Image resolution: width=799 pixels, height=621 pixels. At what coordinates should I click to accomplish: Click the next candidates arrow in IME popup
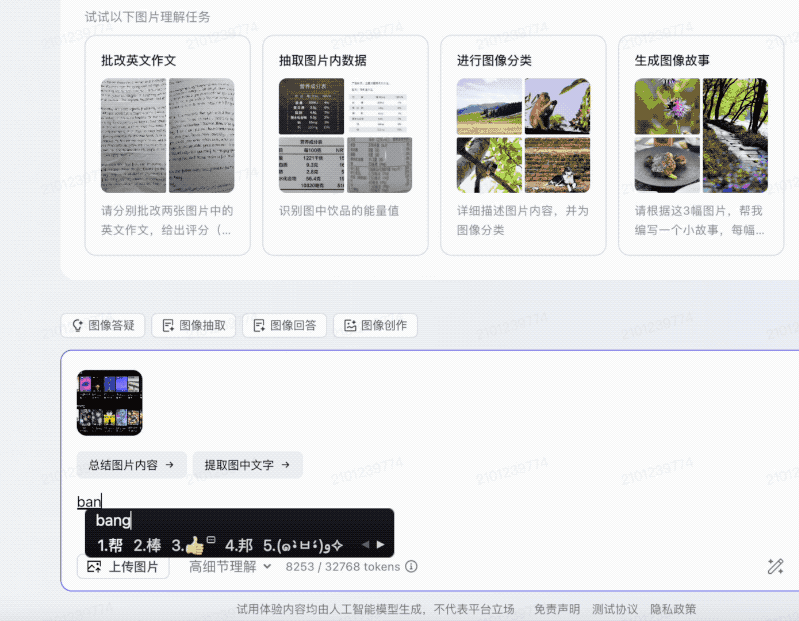(x=380, y=545)
